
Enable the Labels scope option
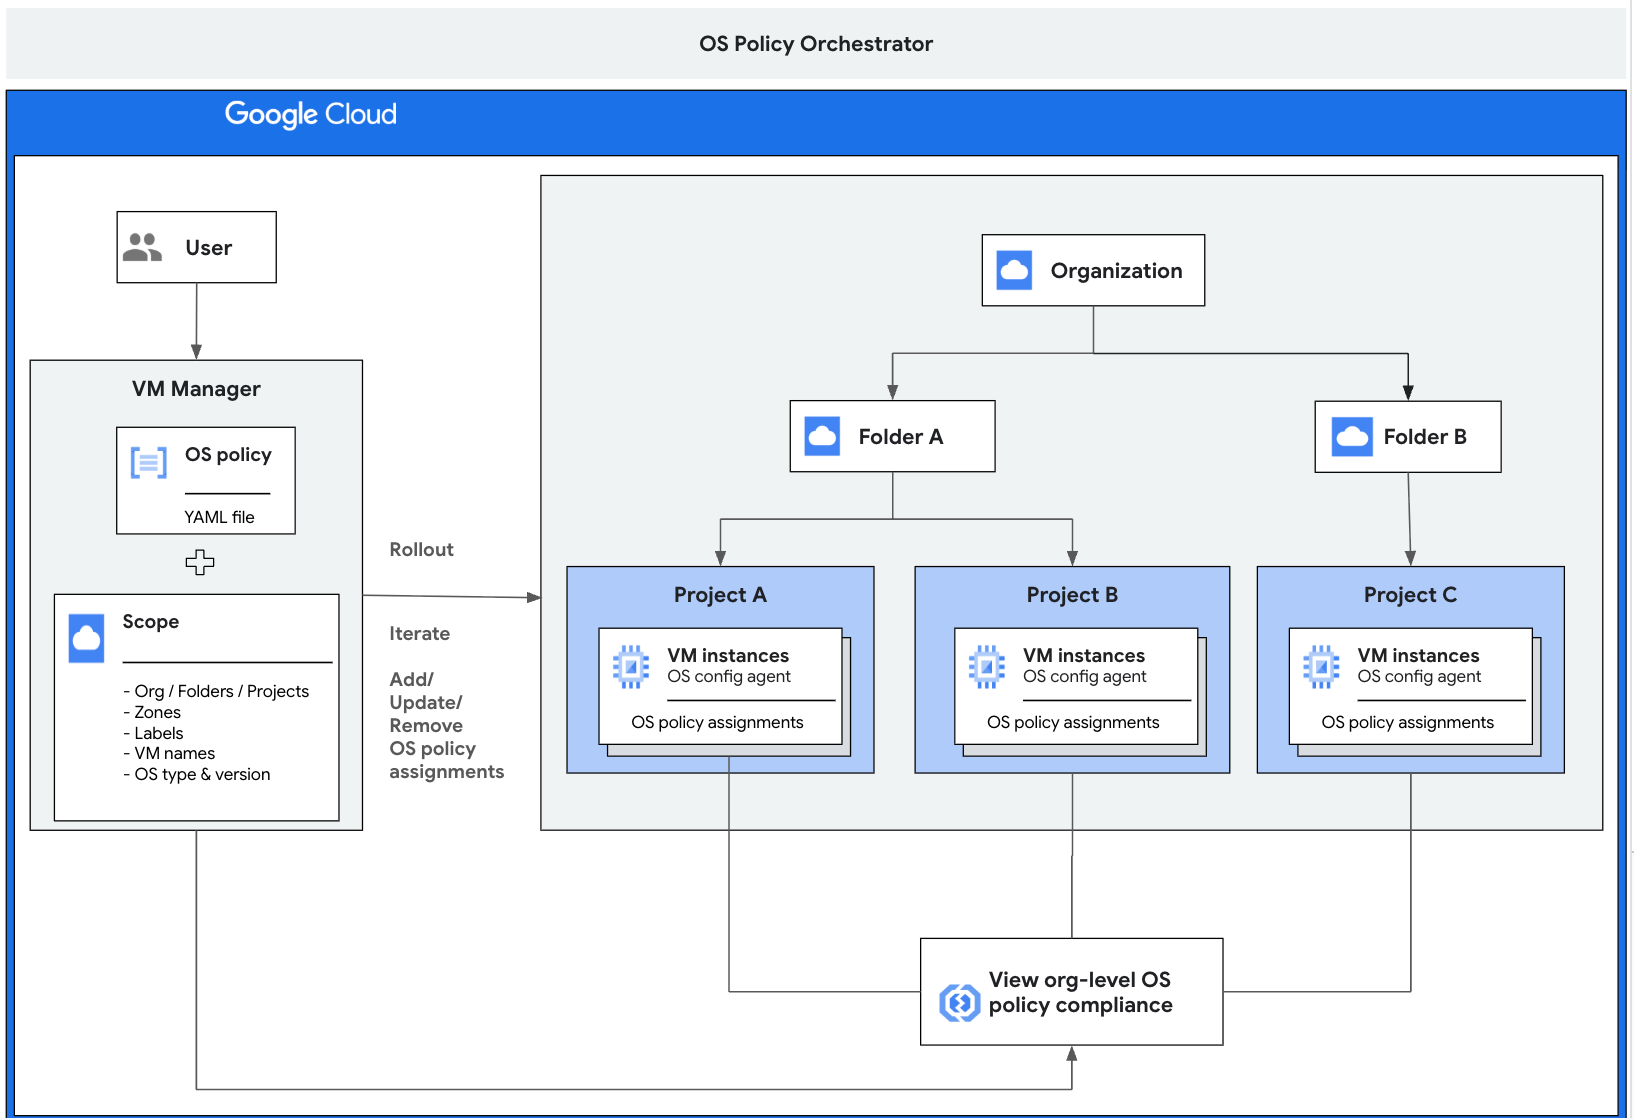coord(157,733)
